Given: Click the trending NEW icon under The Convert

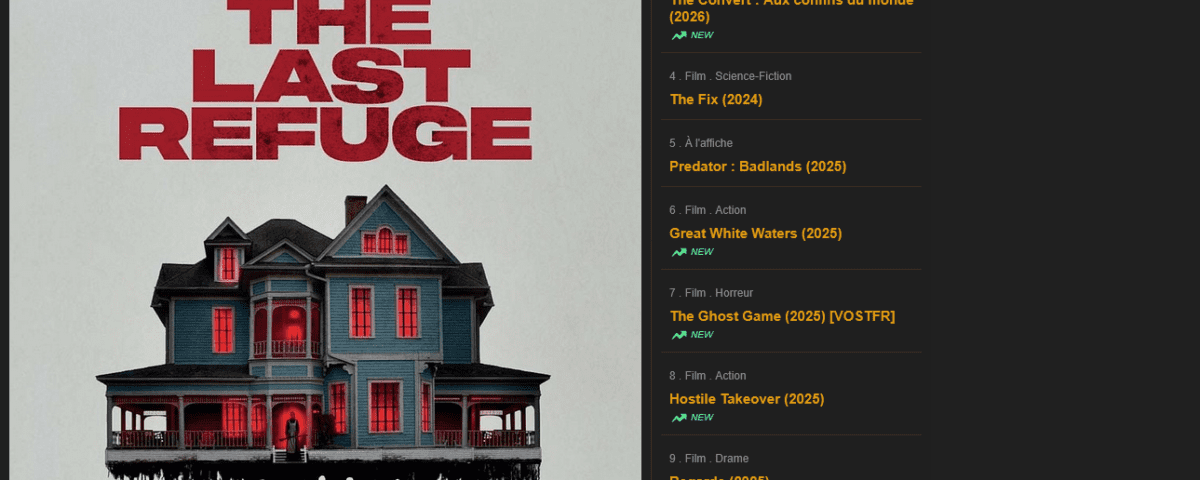Looking at the screenshot, I should (x=679, y=35).
